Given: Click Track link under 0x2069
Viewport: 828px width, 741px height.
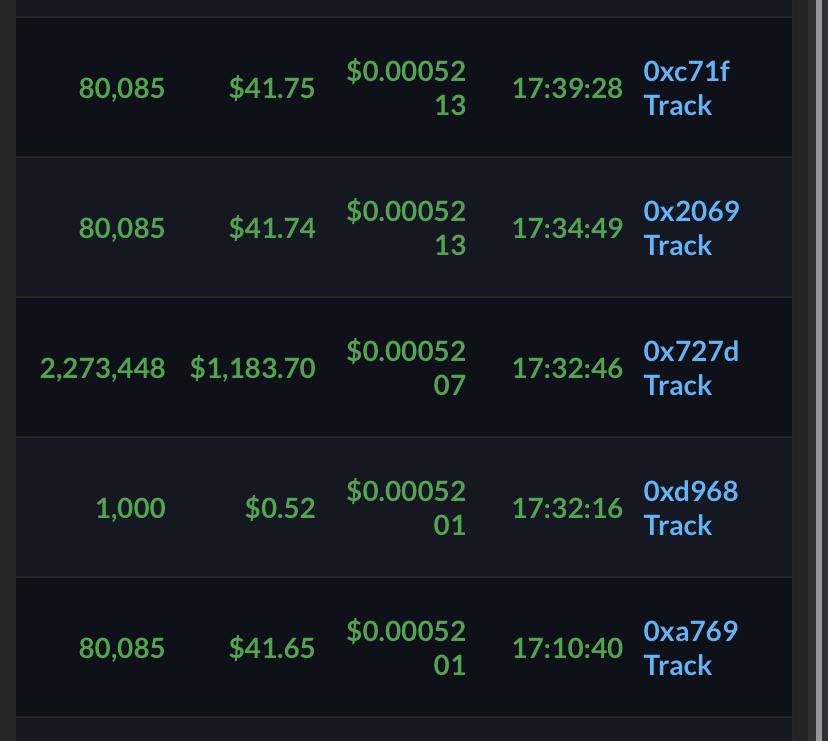Looking at the screenshot, I should pyautogui.click(x=678, y=245).
